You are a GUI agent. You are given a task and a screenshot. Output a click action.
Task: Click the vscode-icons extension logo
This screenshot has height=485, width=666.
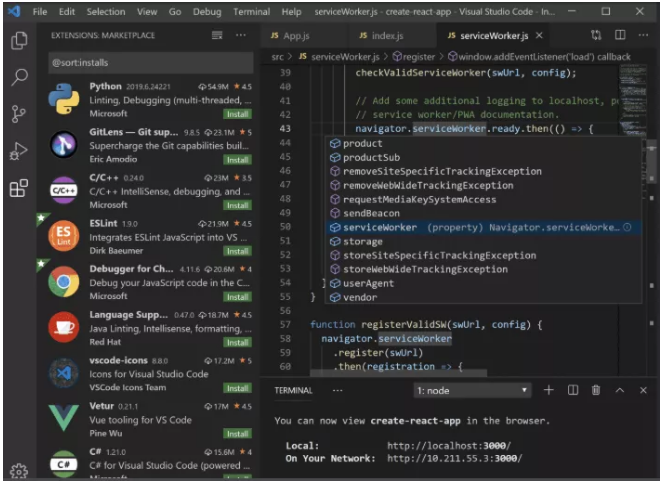(64, 373)
